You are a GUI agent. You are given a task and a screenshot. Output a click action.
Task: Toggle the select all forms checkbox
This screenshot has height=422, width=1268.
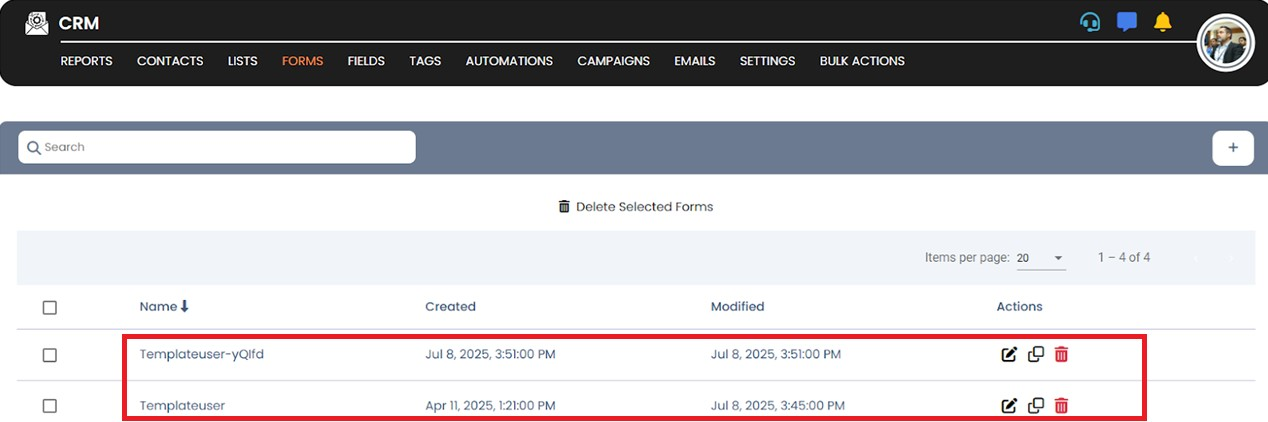[50, 307]
